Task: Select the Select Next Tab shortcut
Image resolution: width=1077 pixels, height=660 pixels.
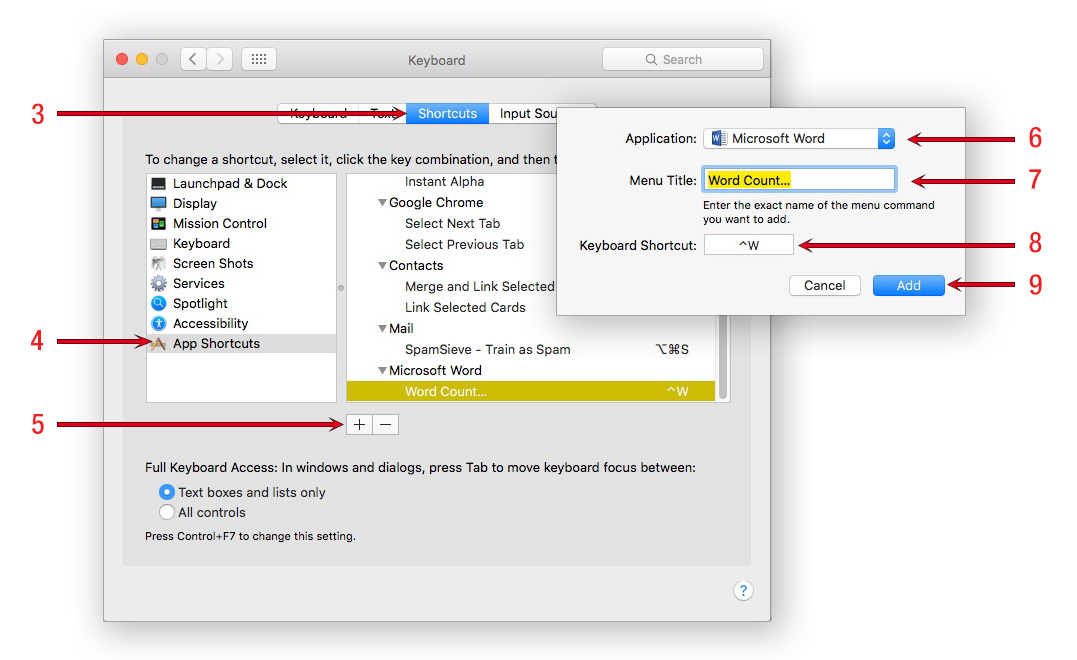Action: coord(452,223)
